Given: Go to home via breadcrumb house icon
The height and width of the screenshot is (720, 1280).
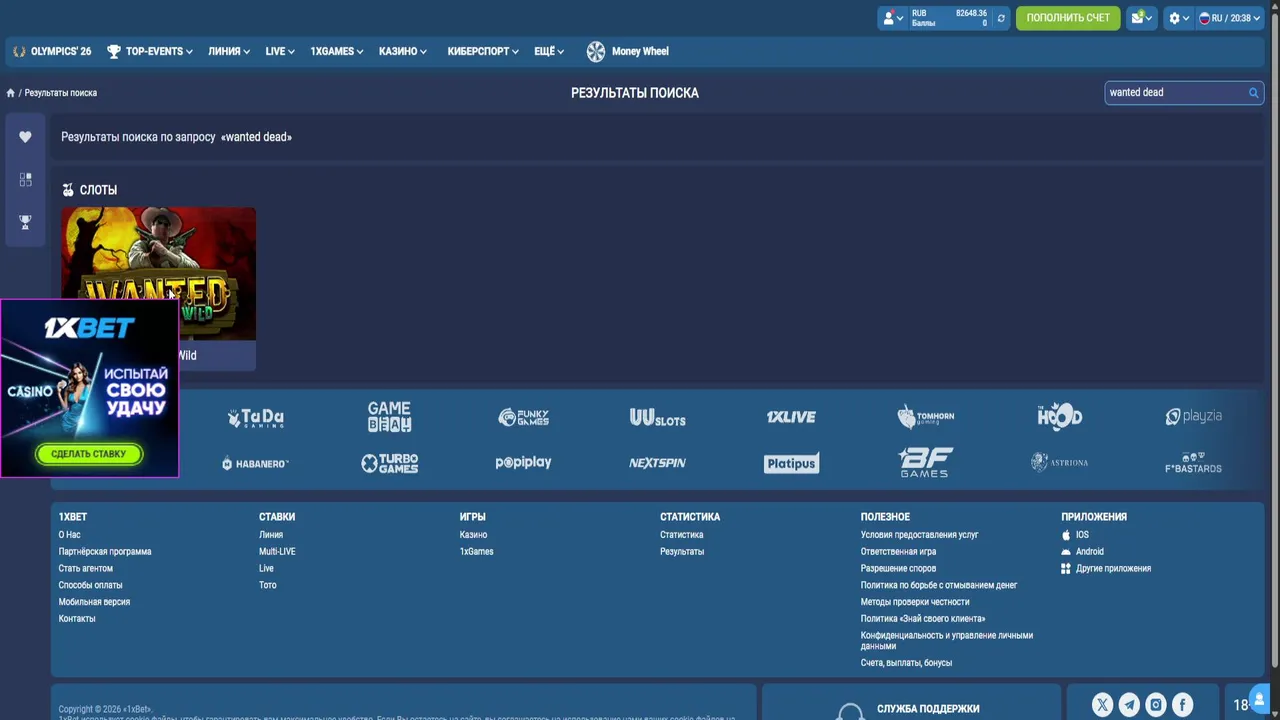Looking at the screenshot, I should (x=11, y=93).
